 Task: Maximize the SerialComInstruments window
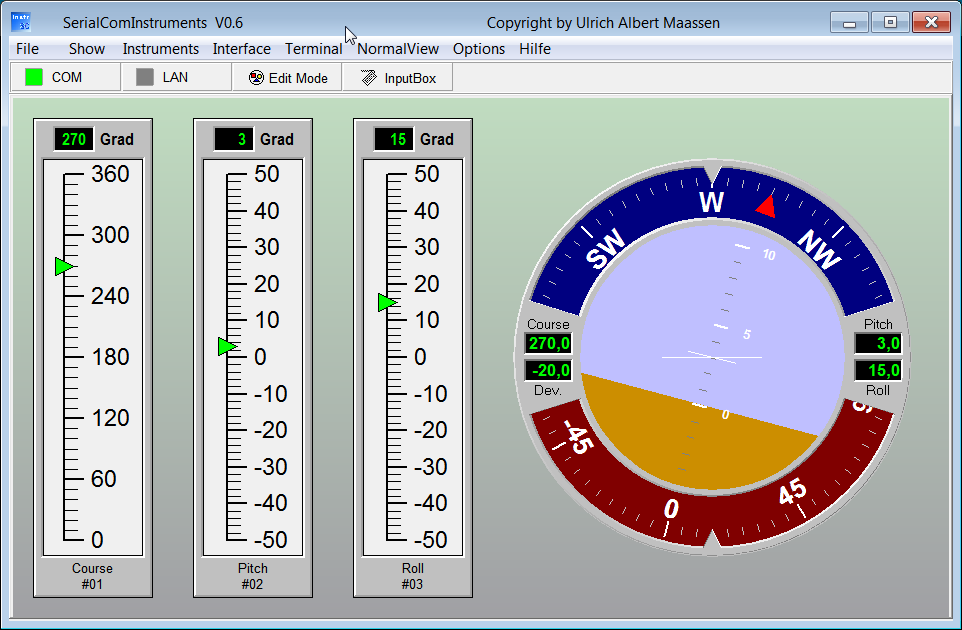click(x=890, y=23)
